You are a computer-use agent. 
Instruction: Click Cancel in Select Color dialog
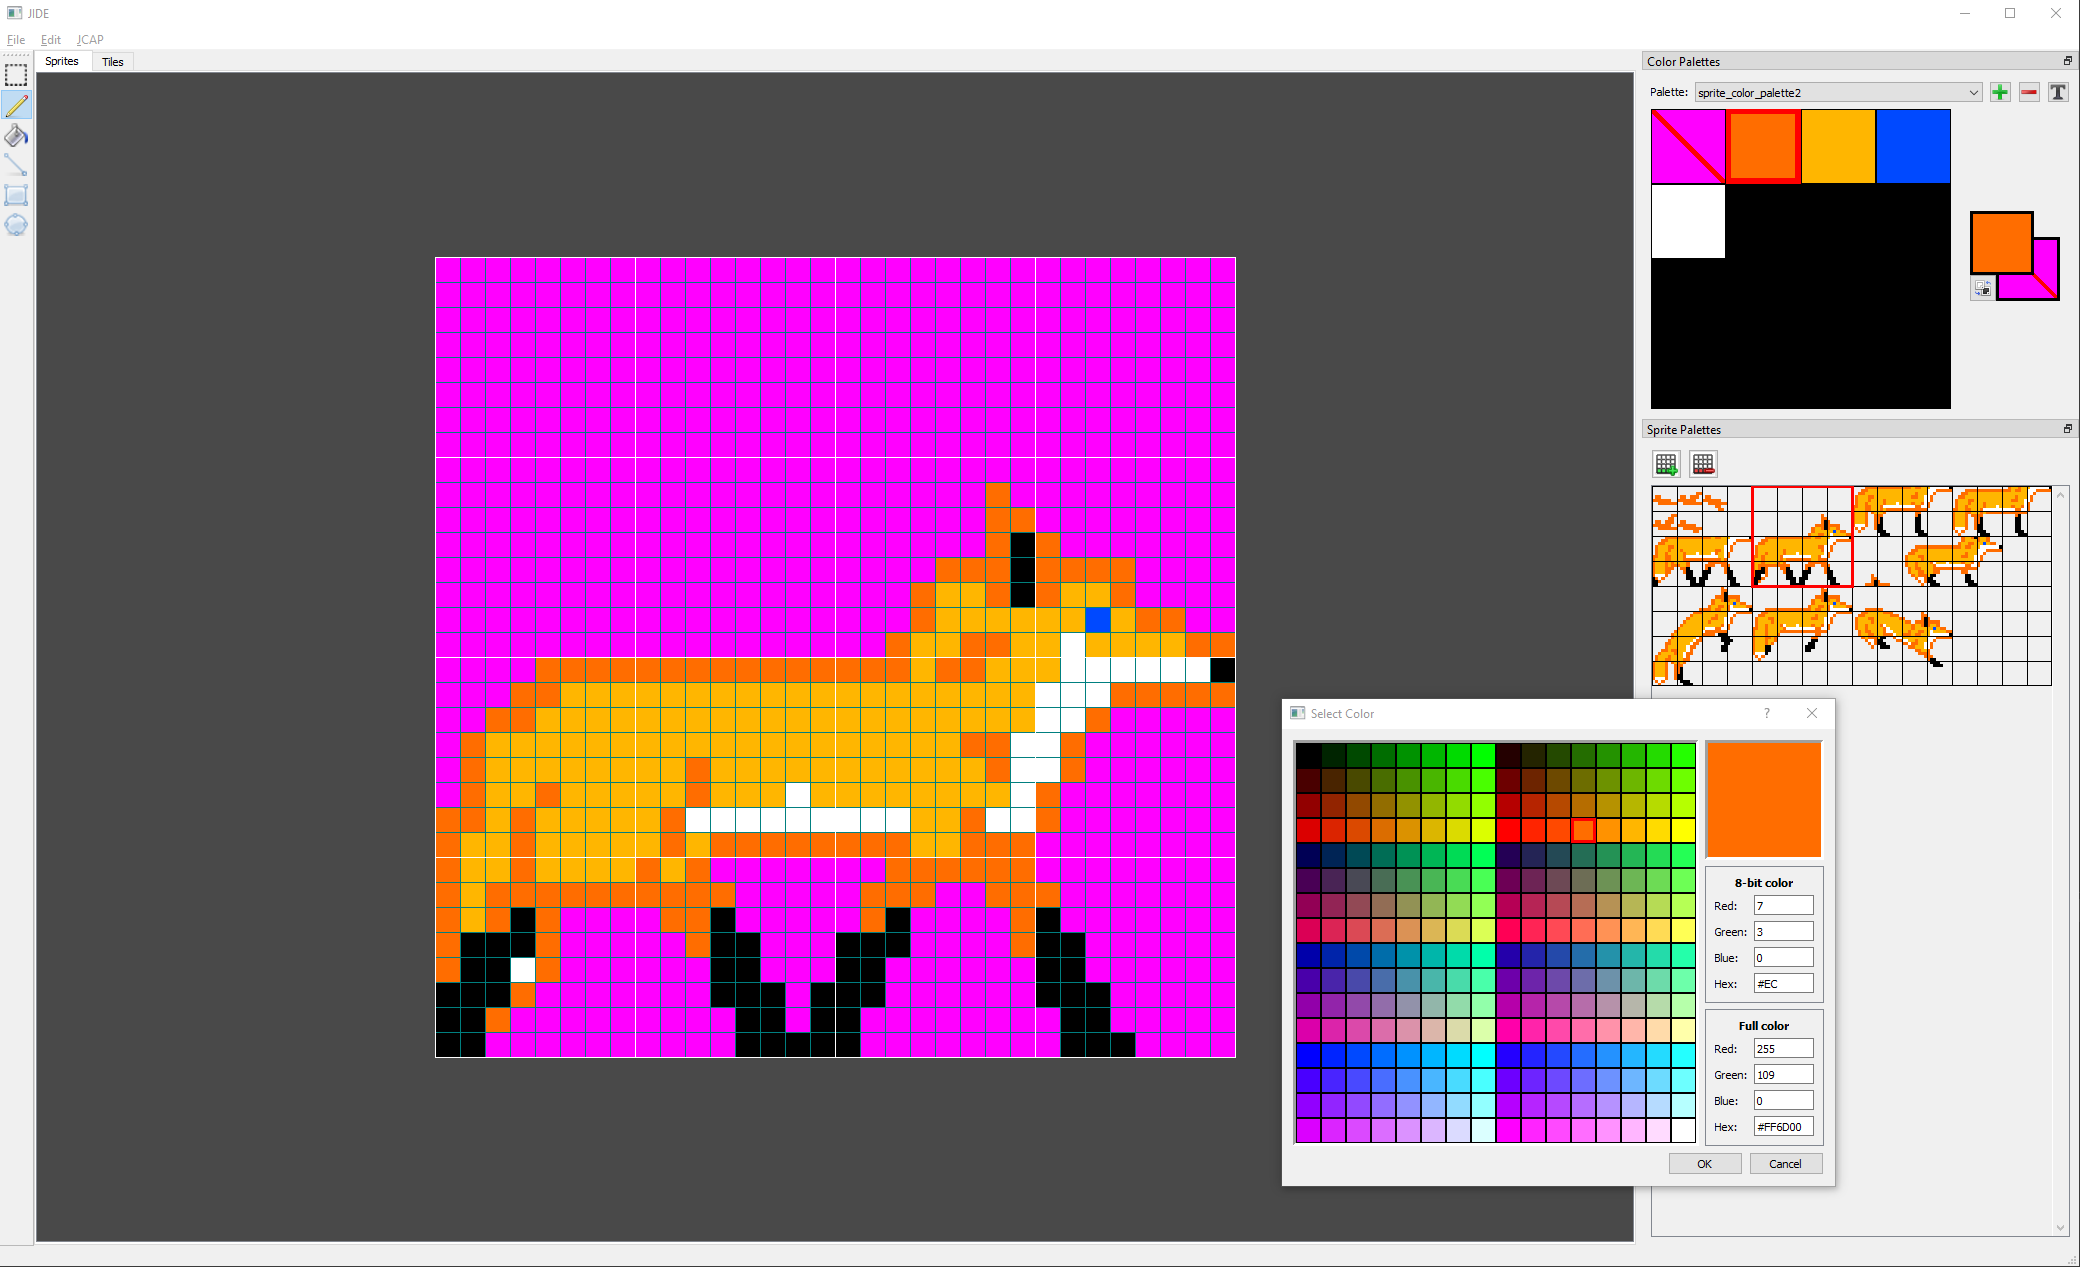[1785, 1164]
